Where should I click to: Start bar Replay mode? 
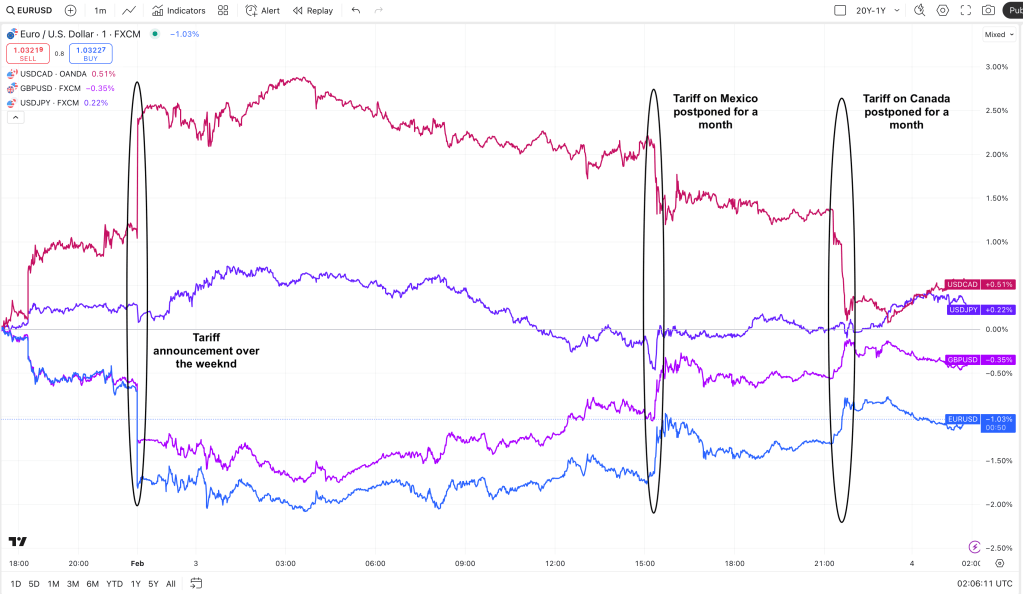pos(313,11)
